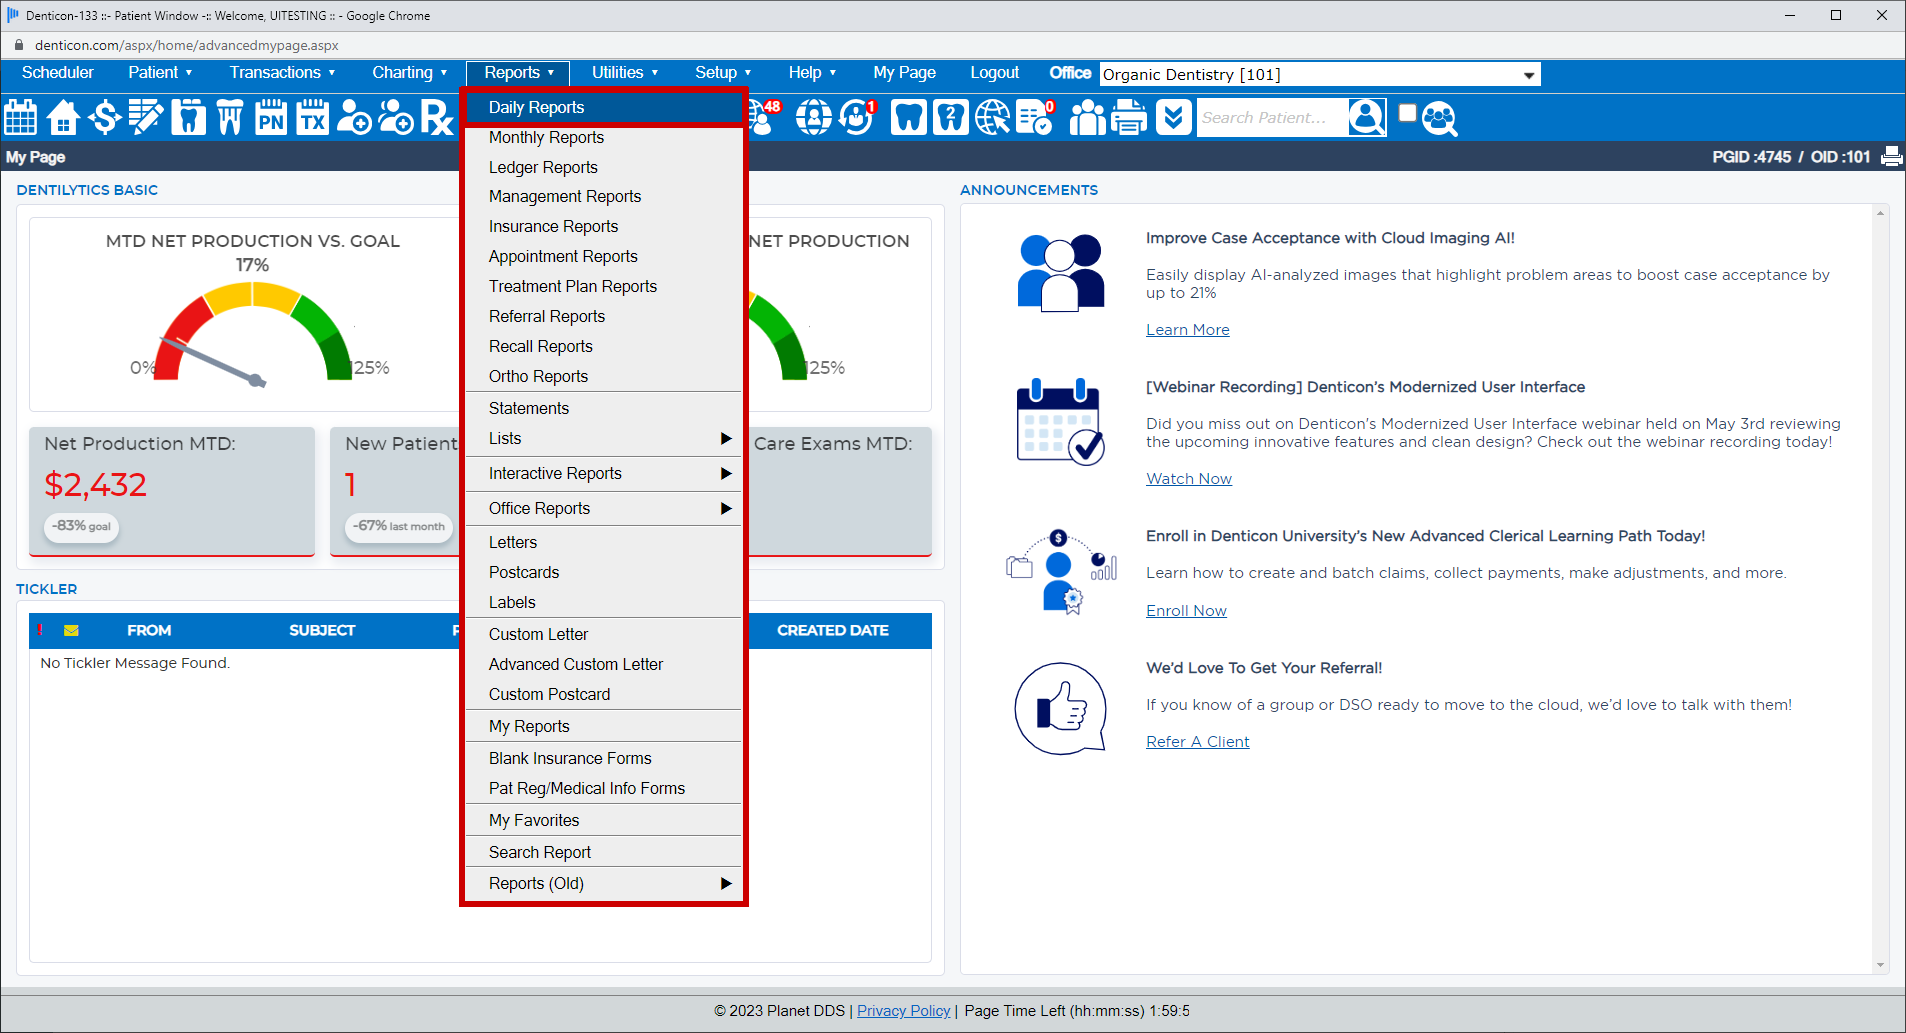1906x1033 pixels.
Task: Click the Learn More link
Action: click(1187, 330)
